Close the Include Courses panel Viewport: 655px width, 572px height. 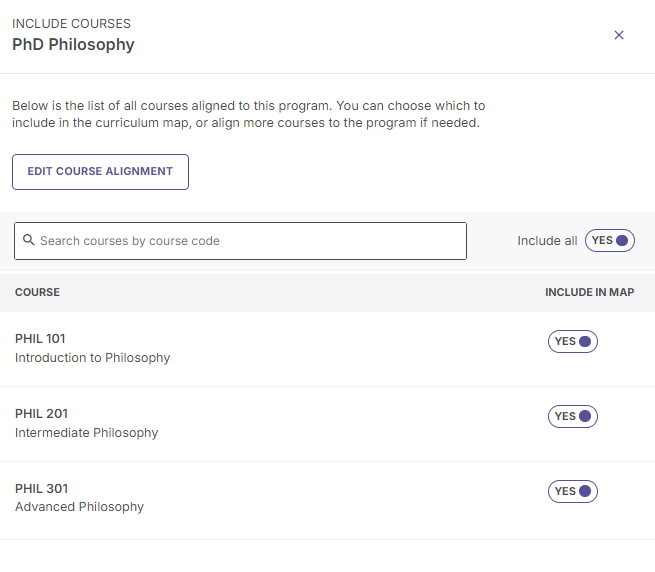coord(619,35)
